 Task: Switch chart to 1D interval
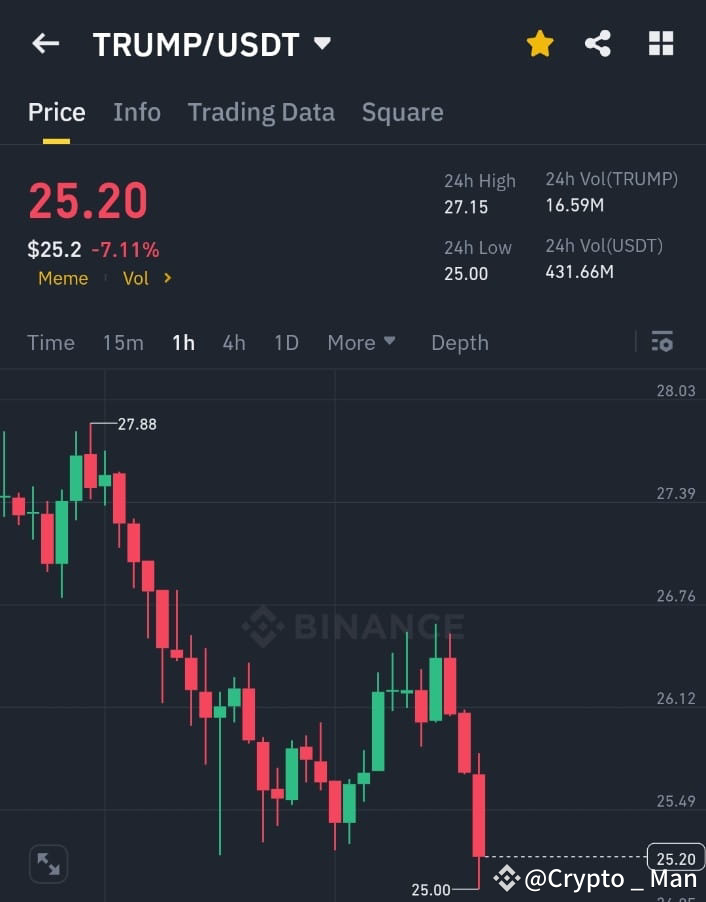point(286,342)
